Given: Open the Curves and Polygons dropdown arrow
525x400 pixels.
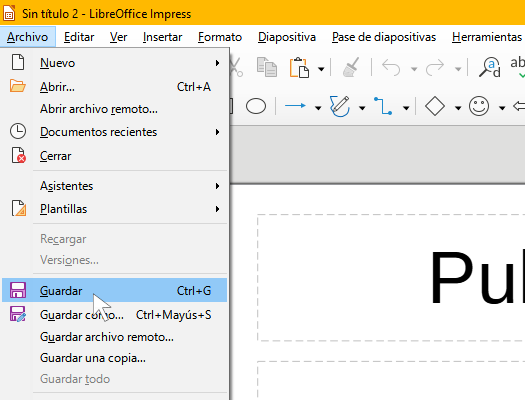Looking at the screenshot, I should click(362, 108).
